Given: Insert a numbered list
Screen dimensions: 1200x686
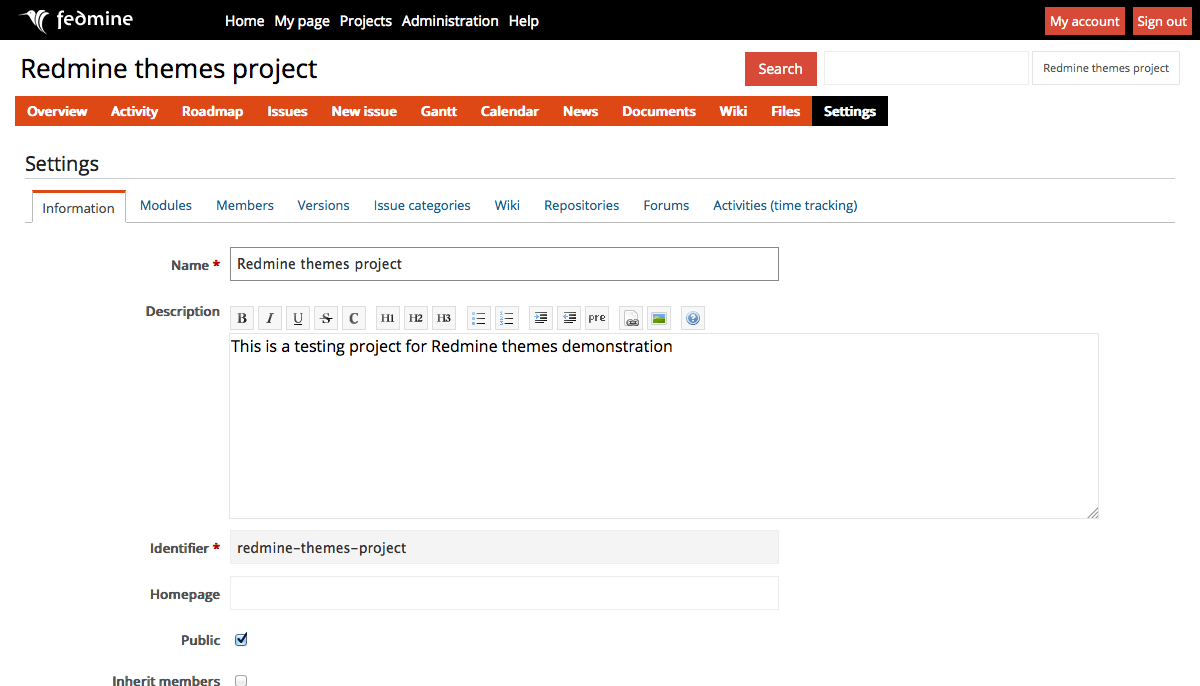Looking at the screenshot, I should pyautogui.click(x=507, y=318).
